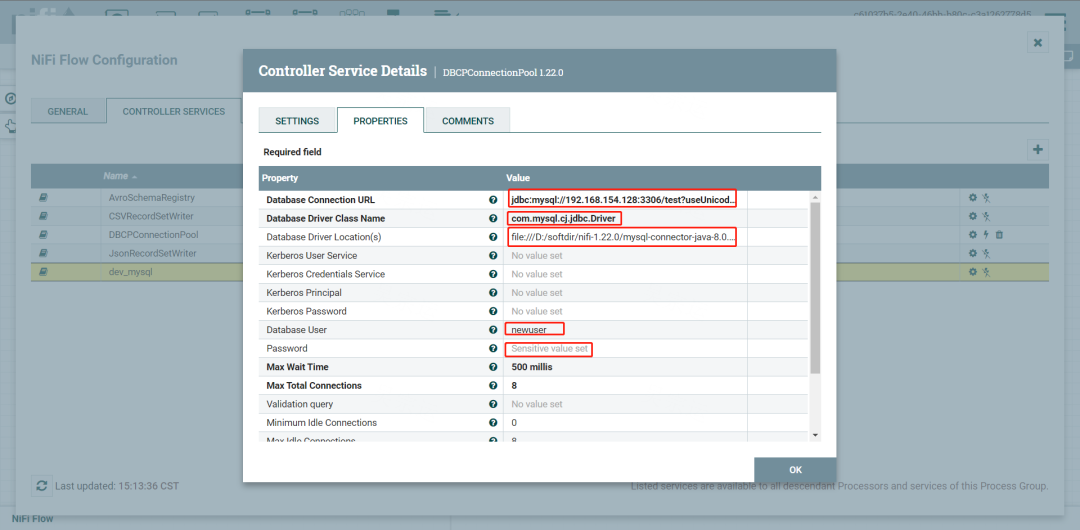Close the NiFi Flow Configuration dialog

pyautogui.click(x=1037, y=43)
